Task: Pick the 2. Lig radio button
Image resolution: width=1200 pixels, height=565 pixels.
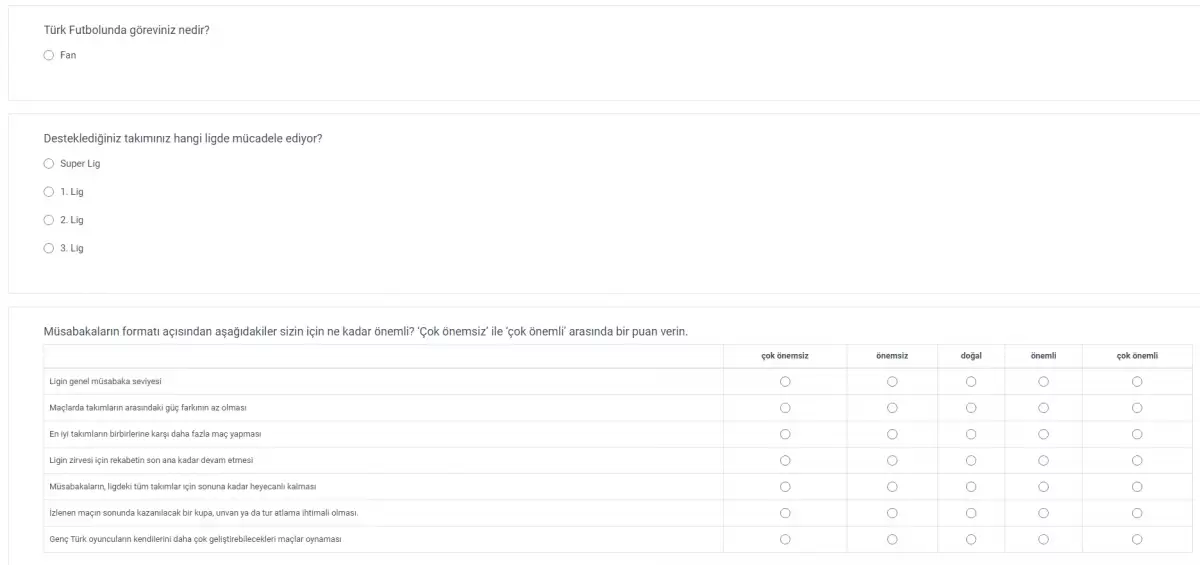Action: (49, 219)
